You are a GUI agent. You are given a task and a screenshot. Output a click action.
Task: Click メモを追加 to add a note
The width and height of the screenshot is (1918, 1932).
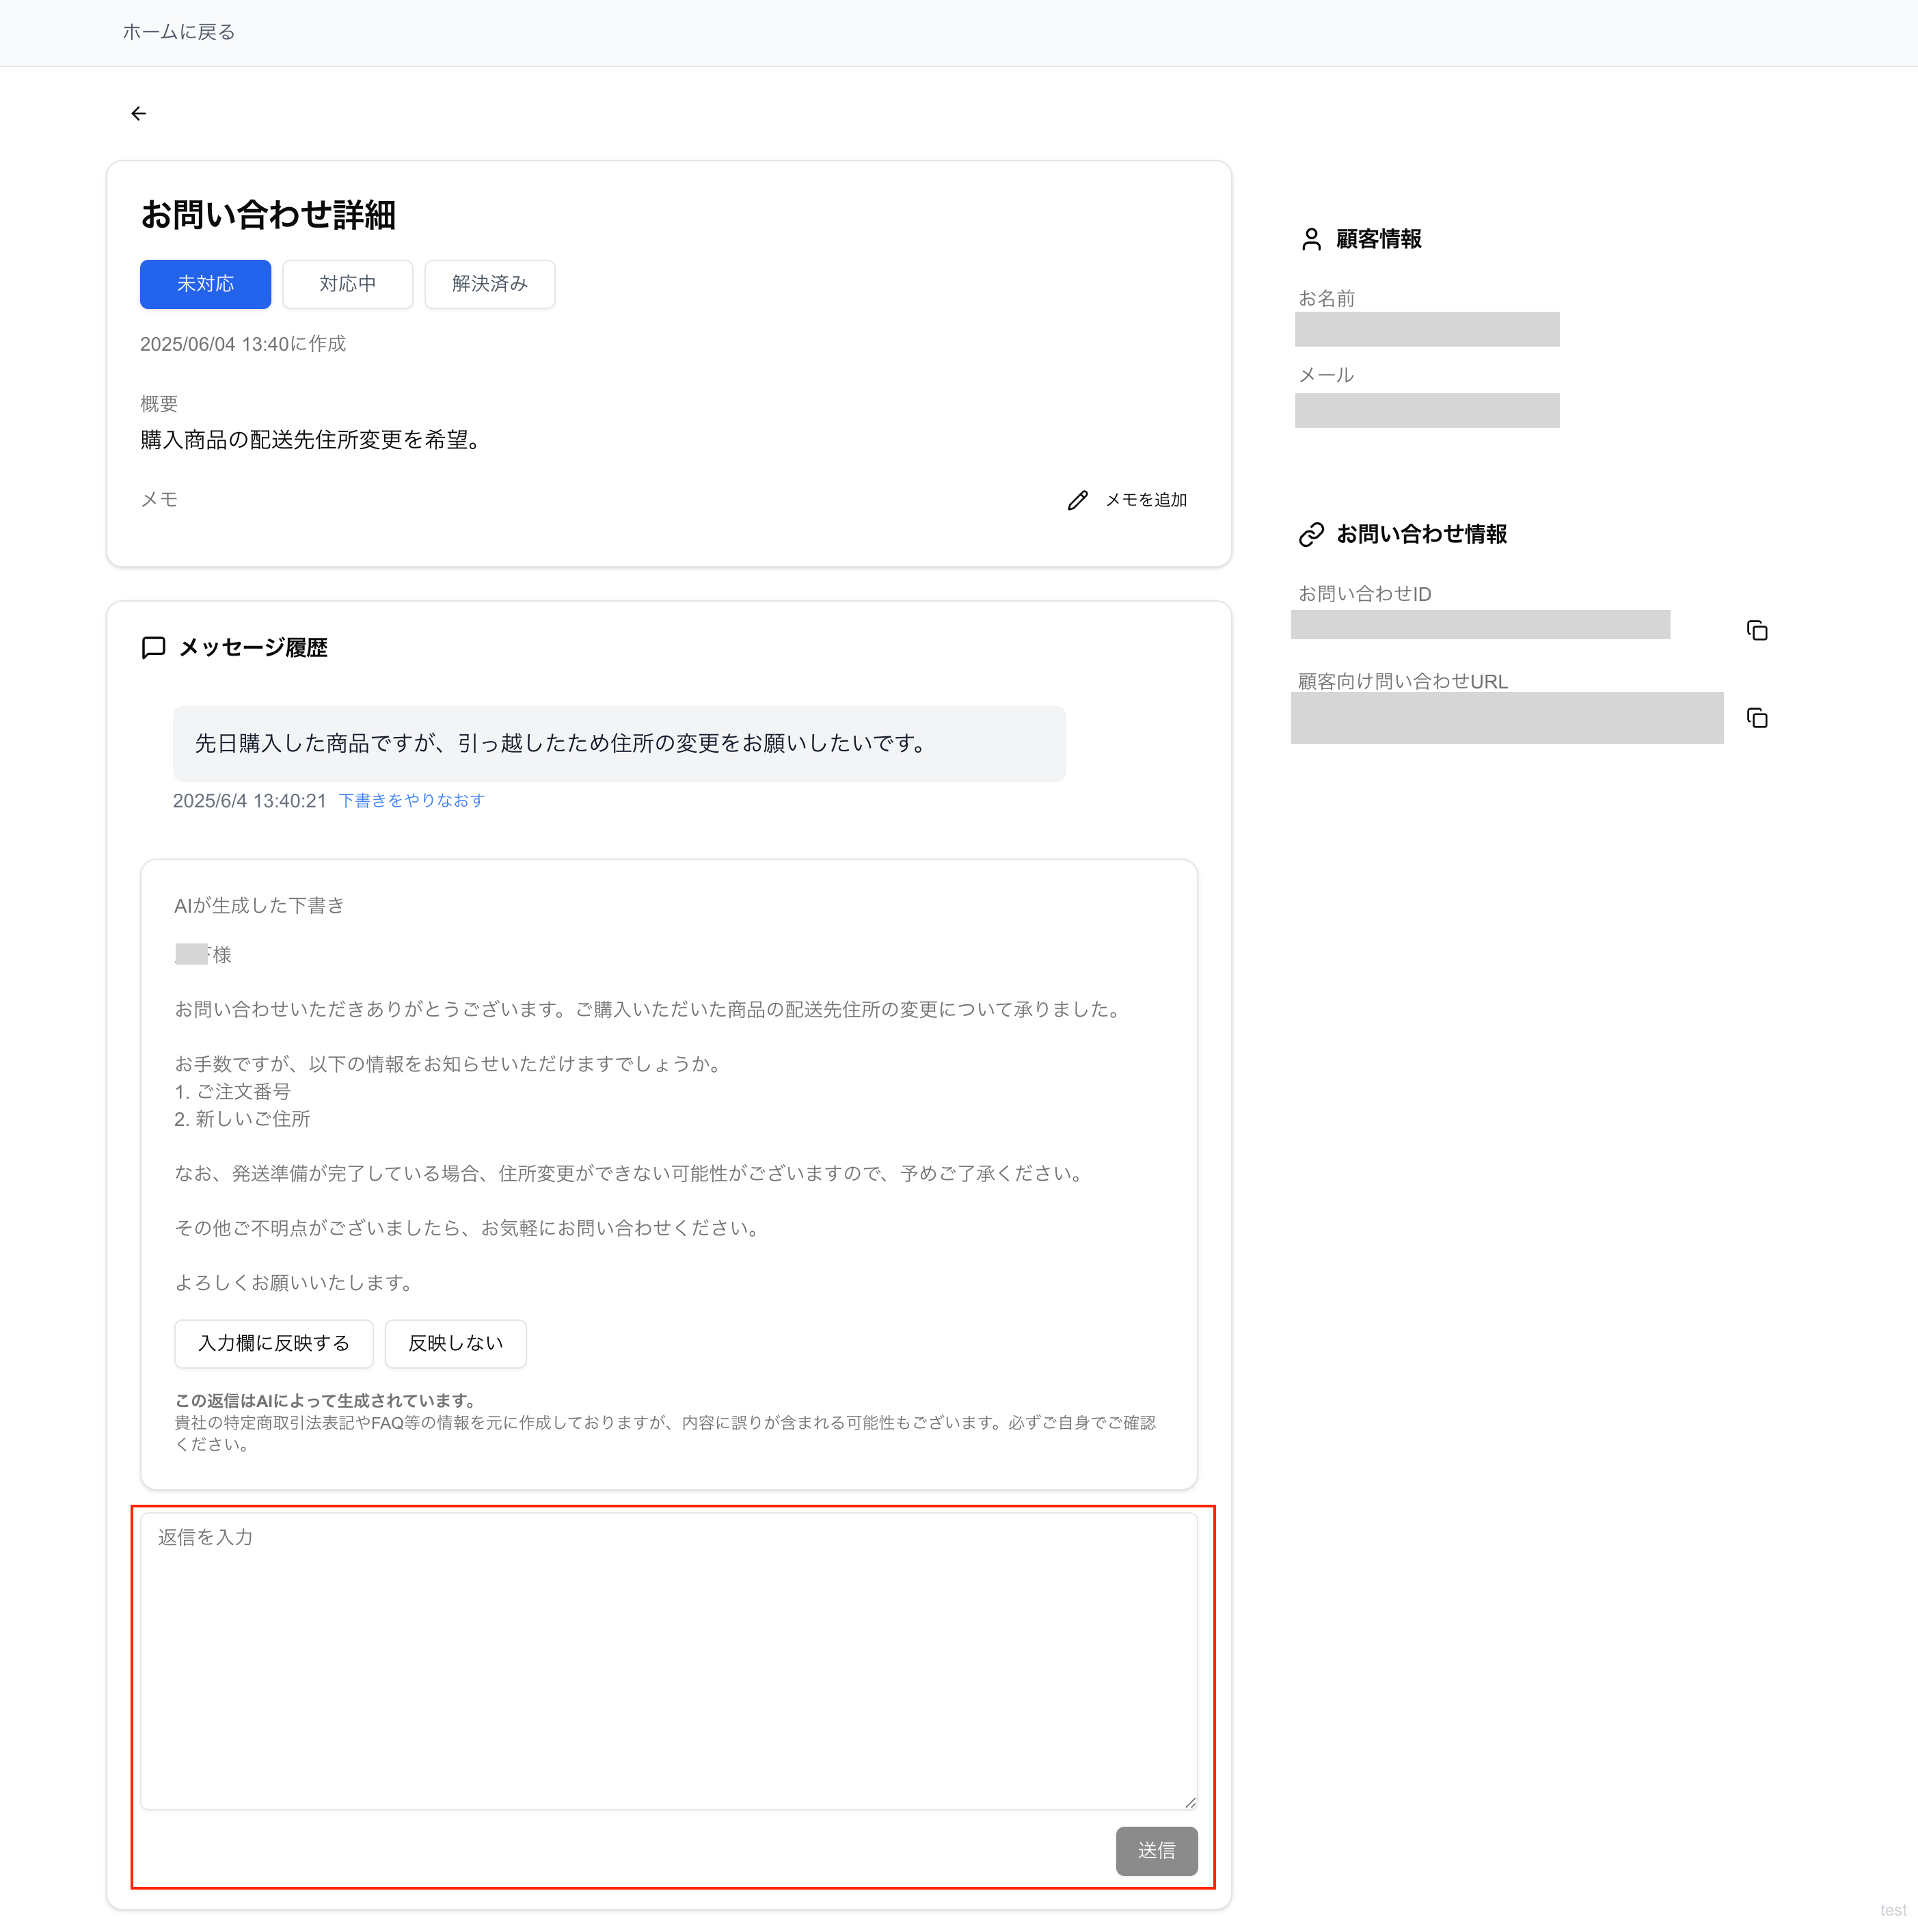(x=1145, y=500)
